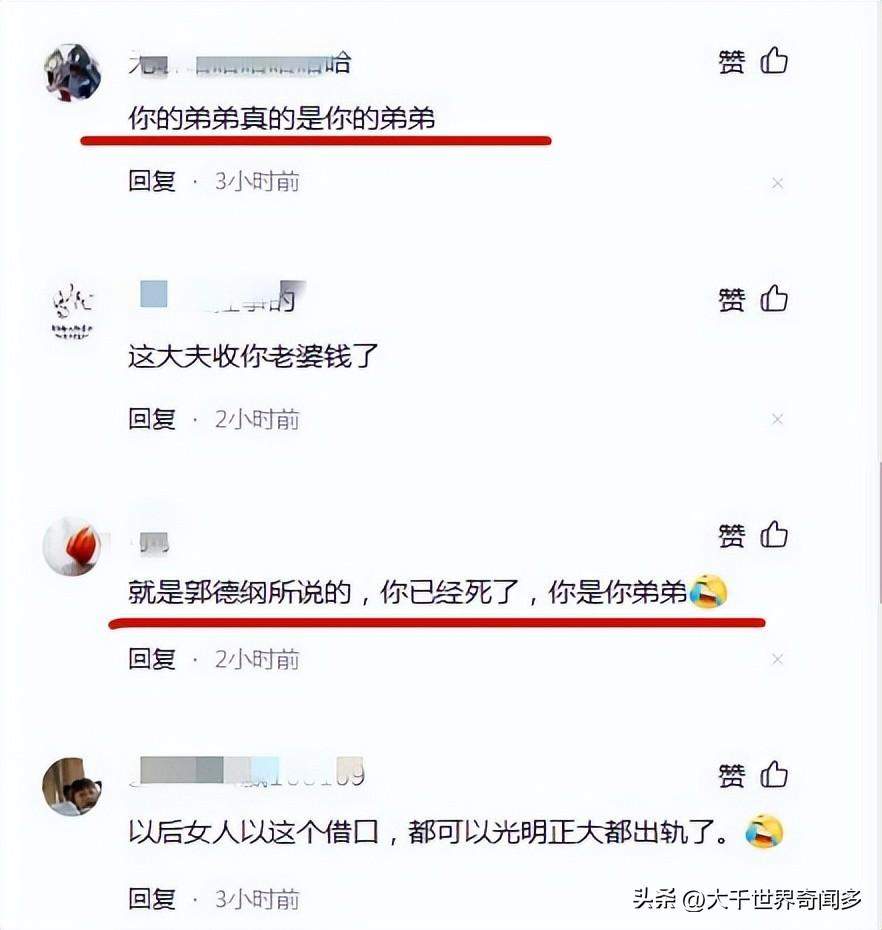
Task: Like the comment '你的弟弟真的是你的弟弟'
Action: [x=774, y=60]
